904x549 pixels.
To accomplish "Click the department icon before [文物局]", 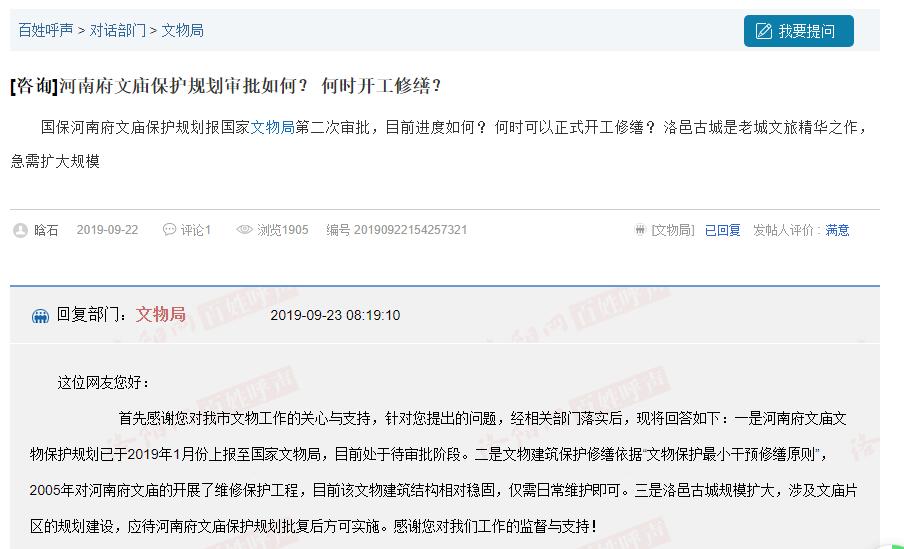I will [640, 230].
